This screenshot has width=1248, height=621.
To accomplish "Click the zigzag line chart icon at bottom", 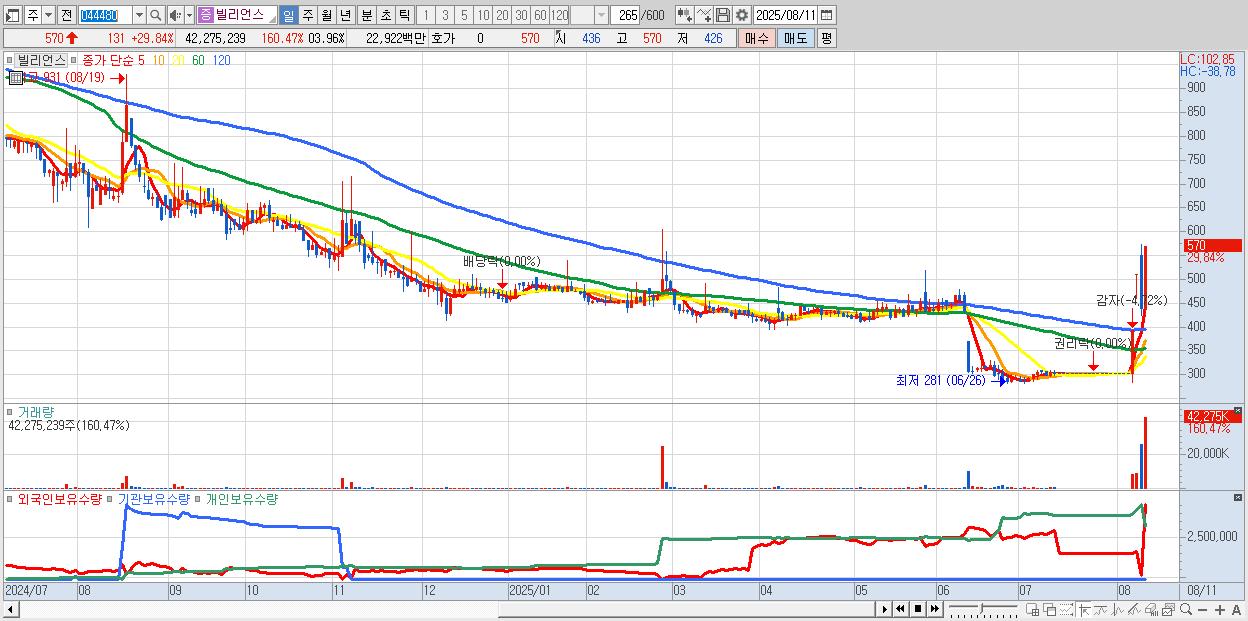I will click(1118, 609).
